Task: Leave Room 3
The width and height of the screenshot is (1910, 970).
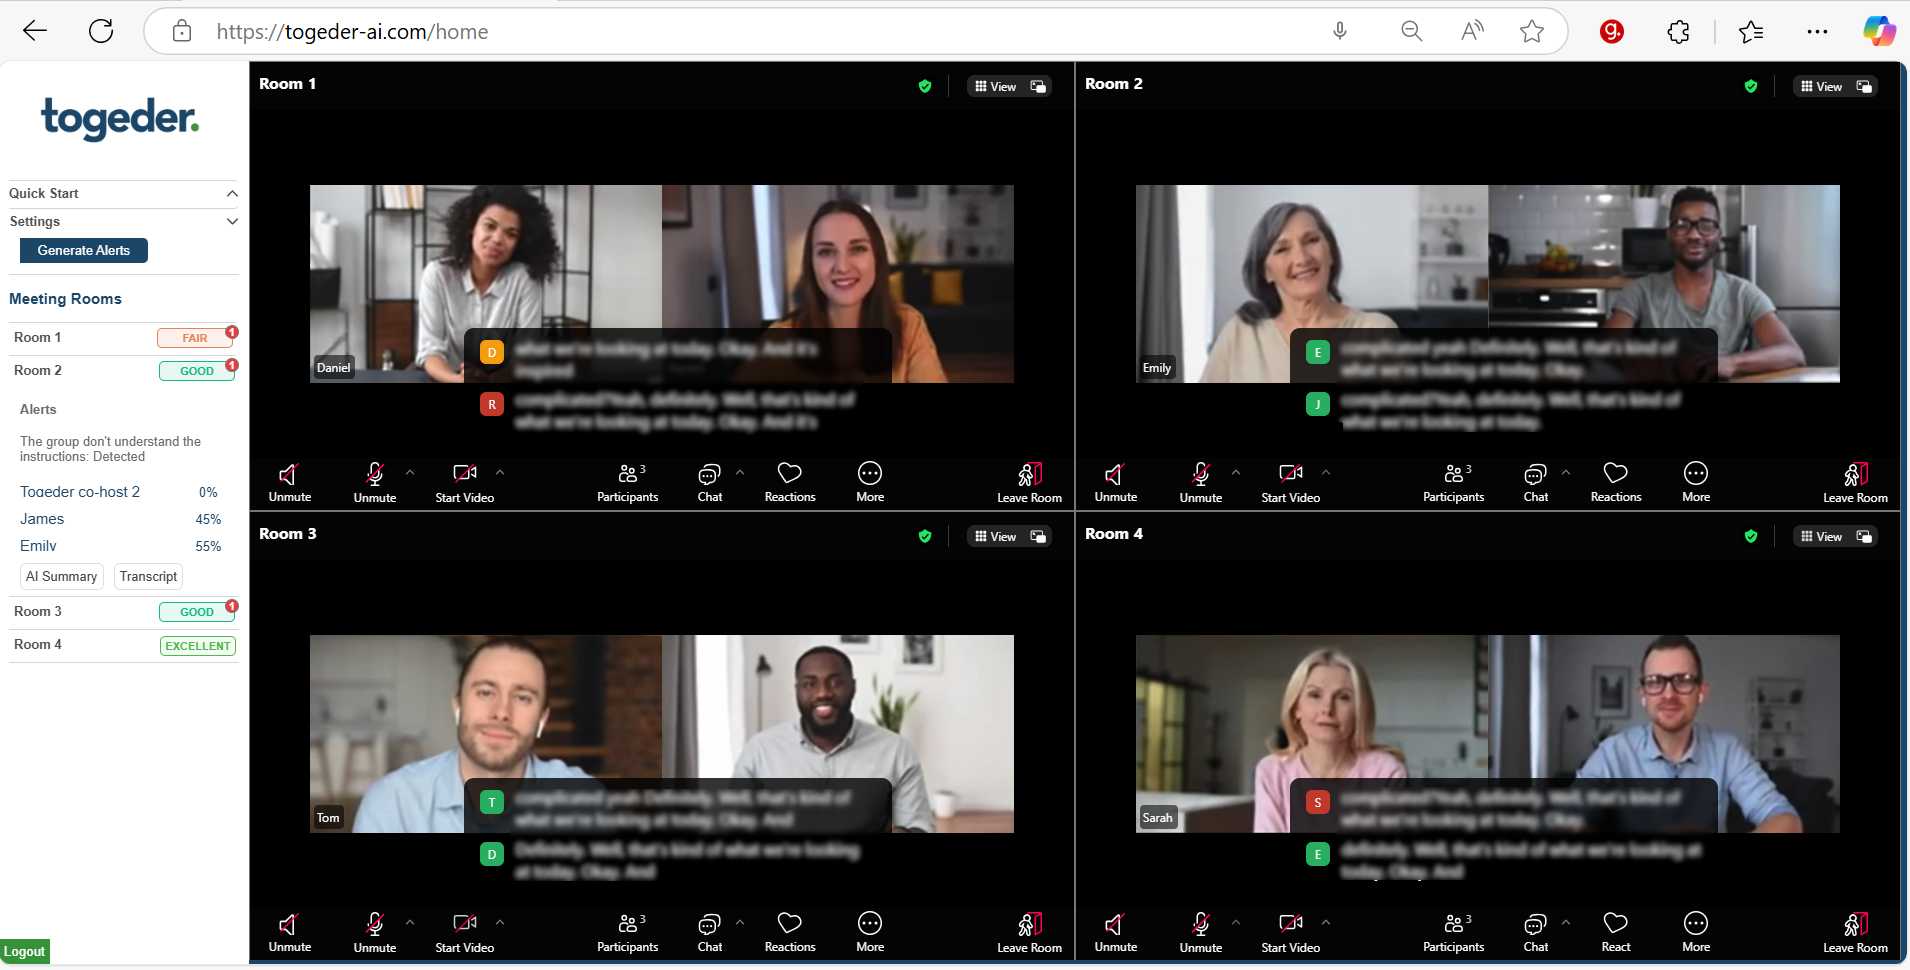Action: [x=1030, y=932]
